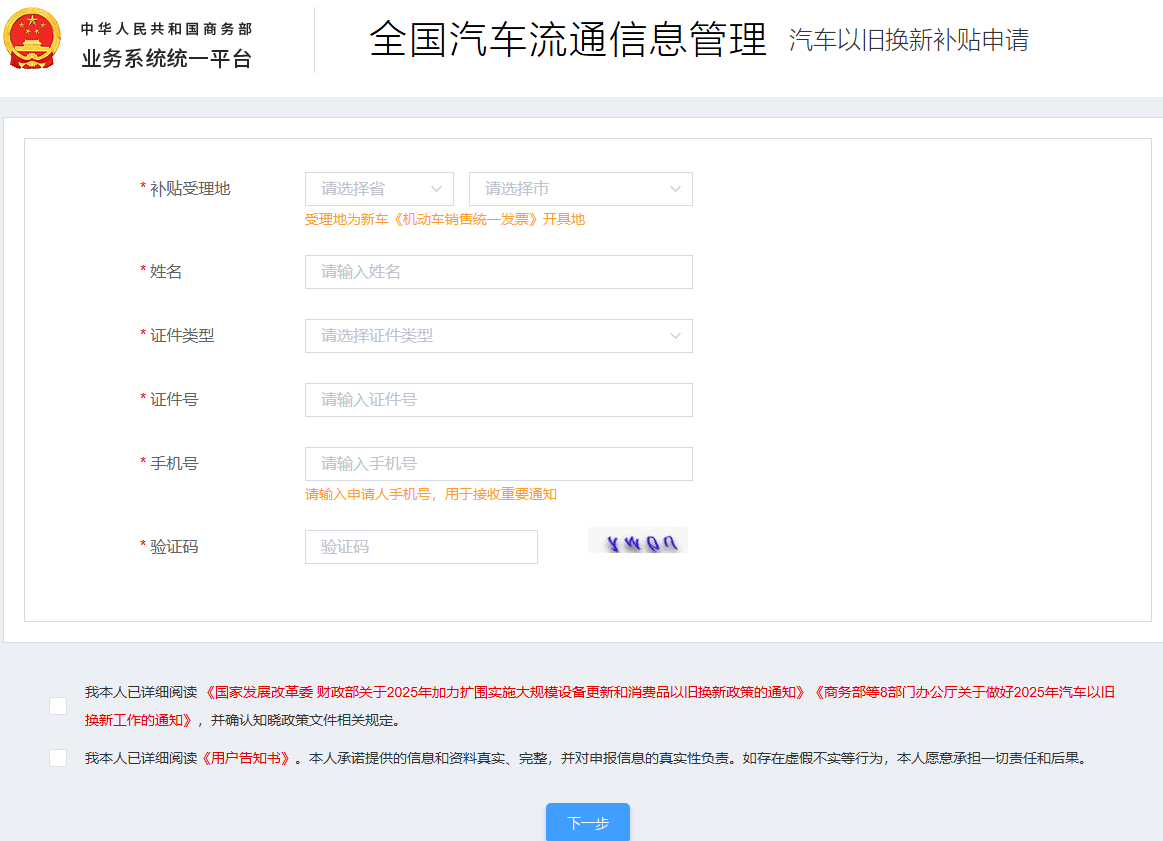Click the 下一步 button

pyautogui.click(x=587, y=823)
